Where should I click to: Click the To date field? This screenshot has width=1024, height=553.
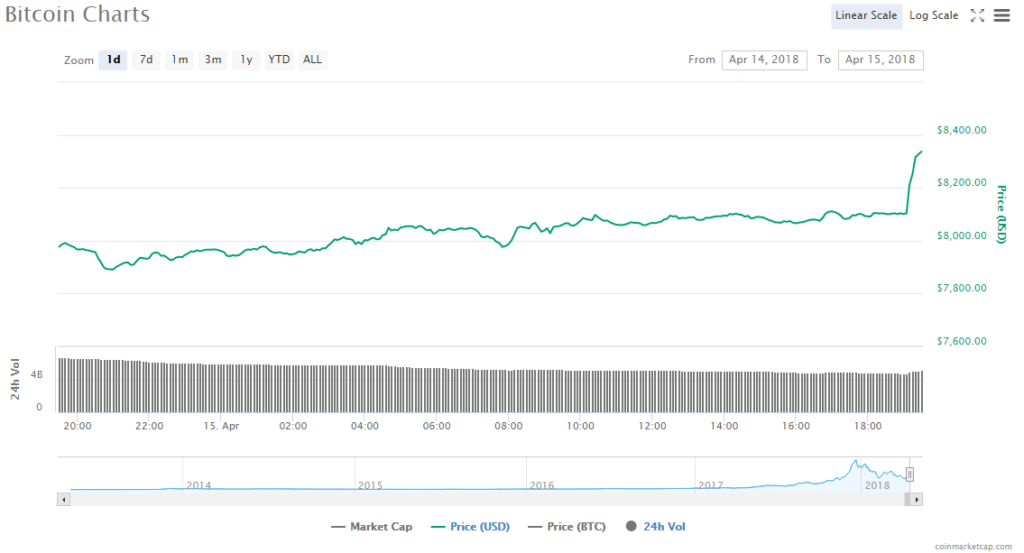click(880, 60)
